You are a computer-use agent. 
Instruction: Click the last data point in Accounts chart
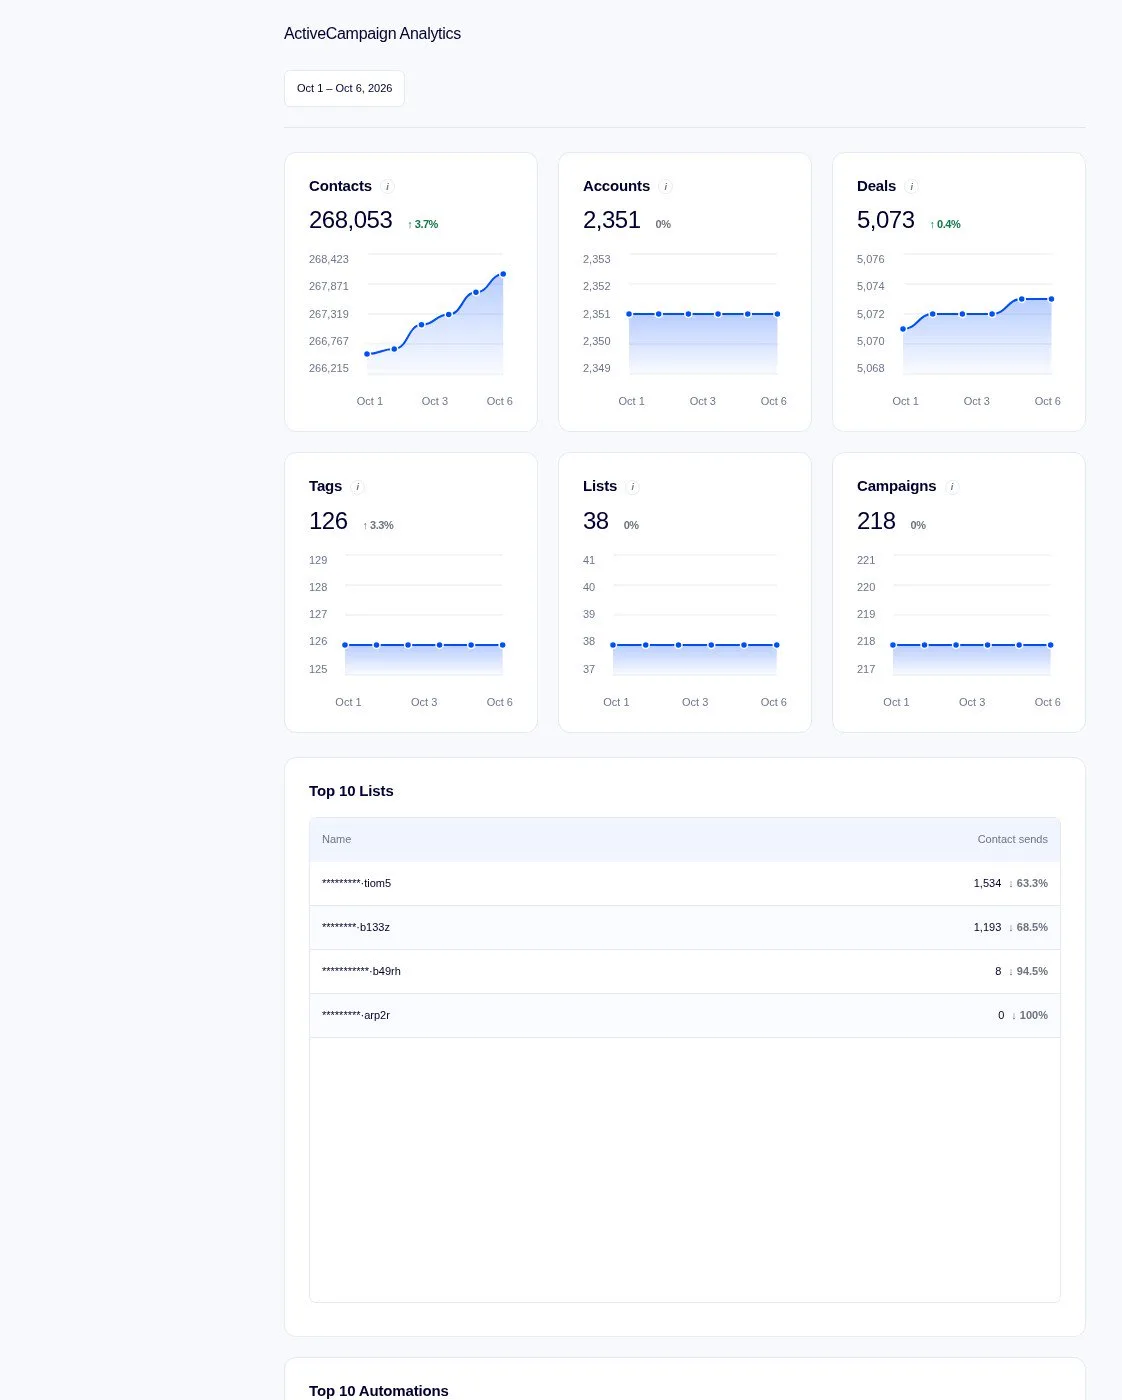[x=777, y=314]
